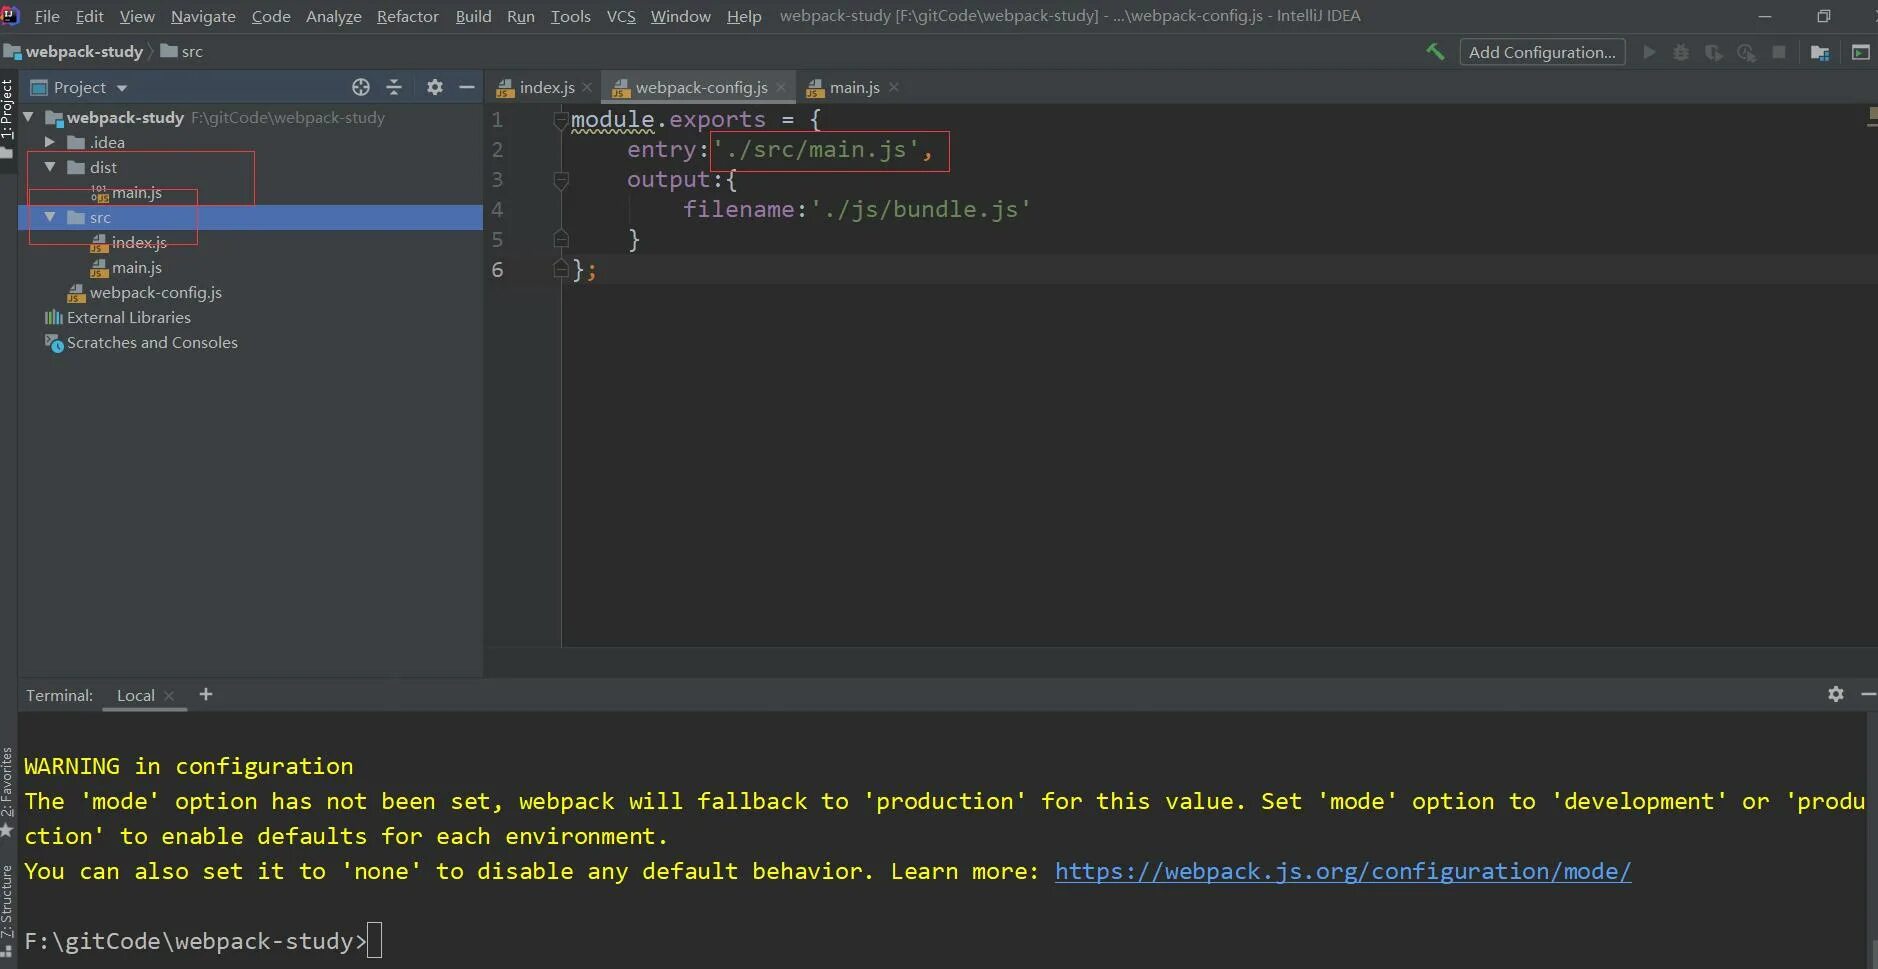Open the Analyze menu
This screenshot has height=969, width=1878.
[x=334, y=16]
